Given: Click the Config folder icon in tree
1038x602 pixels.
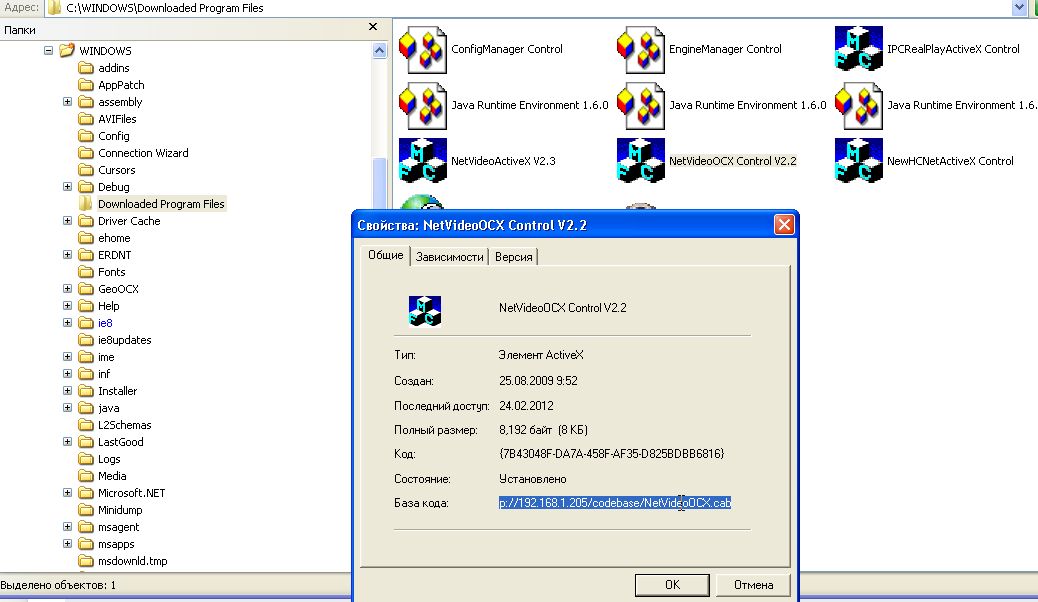Looking at the screenshot, I should click(x=86, y=136).
